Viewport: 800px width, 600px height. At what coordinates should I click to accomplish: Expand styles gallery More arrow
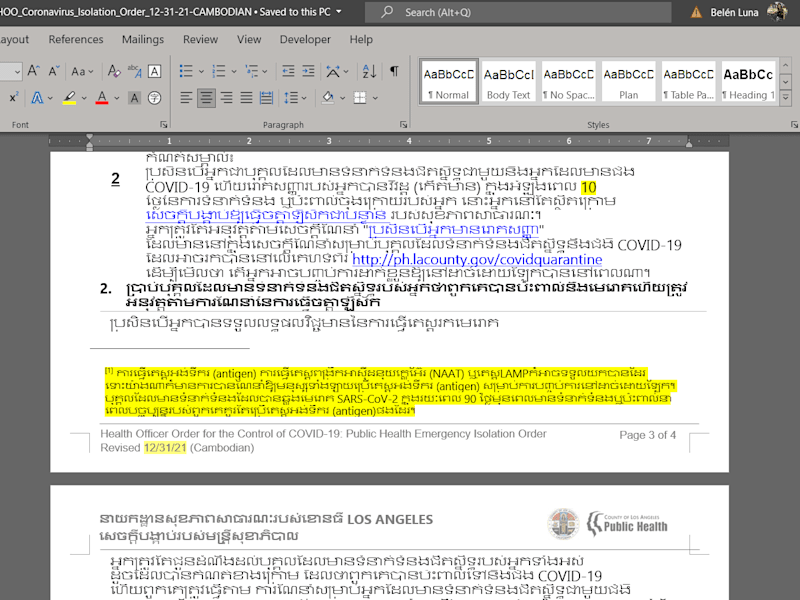(x=786, y=96)
